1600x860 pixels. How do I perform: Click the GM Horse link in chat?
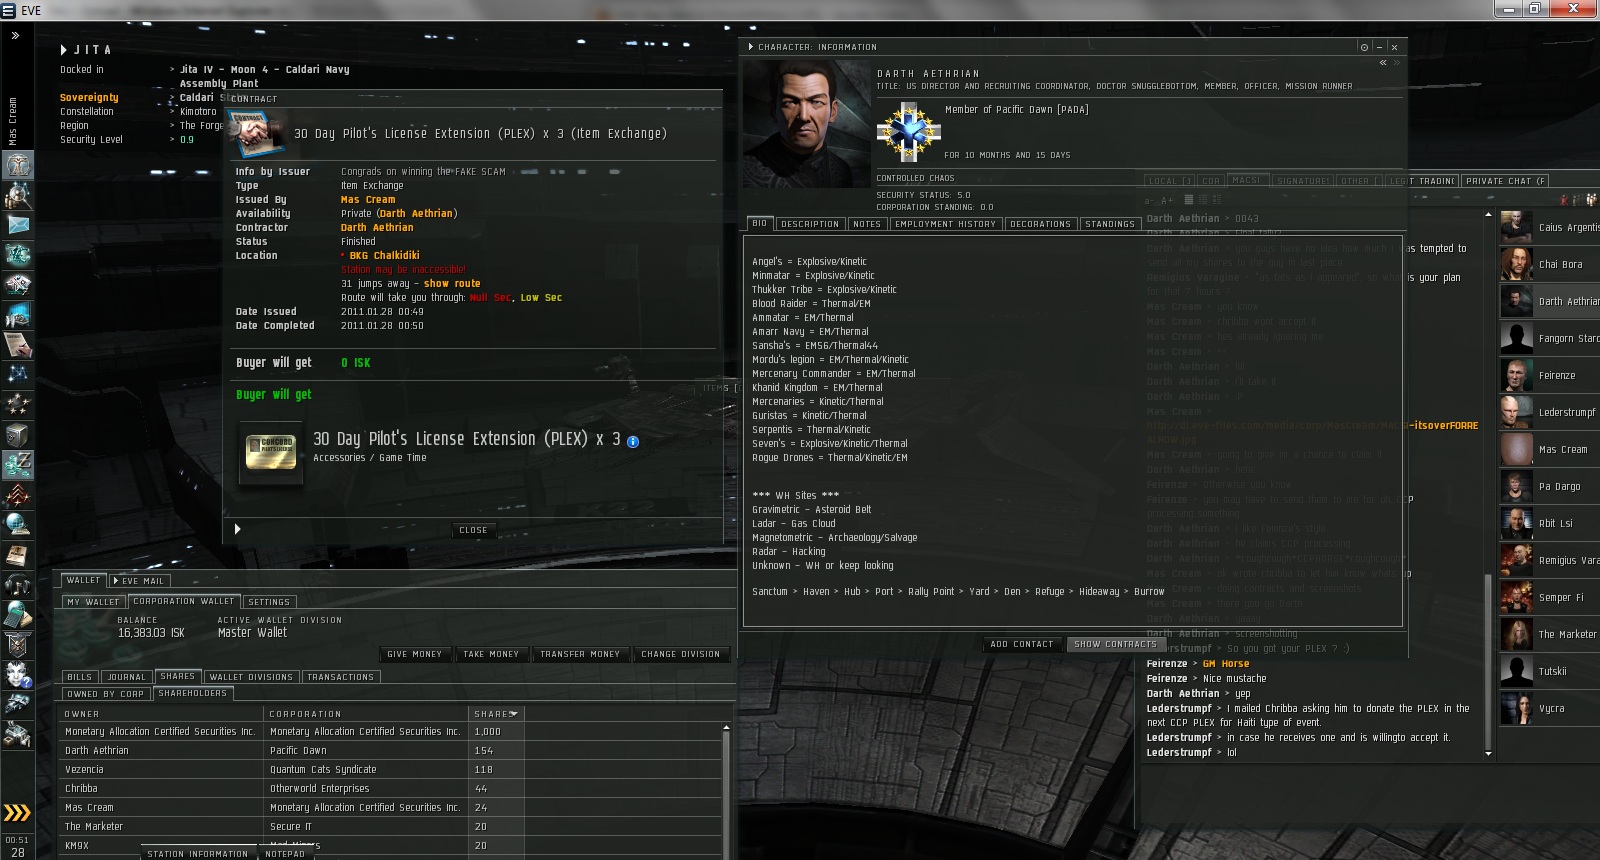[x=1226, y=664]
